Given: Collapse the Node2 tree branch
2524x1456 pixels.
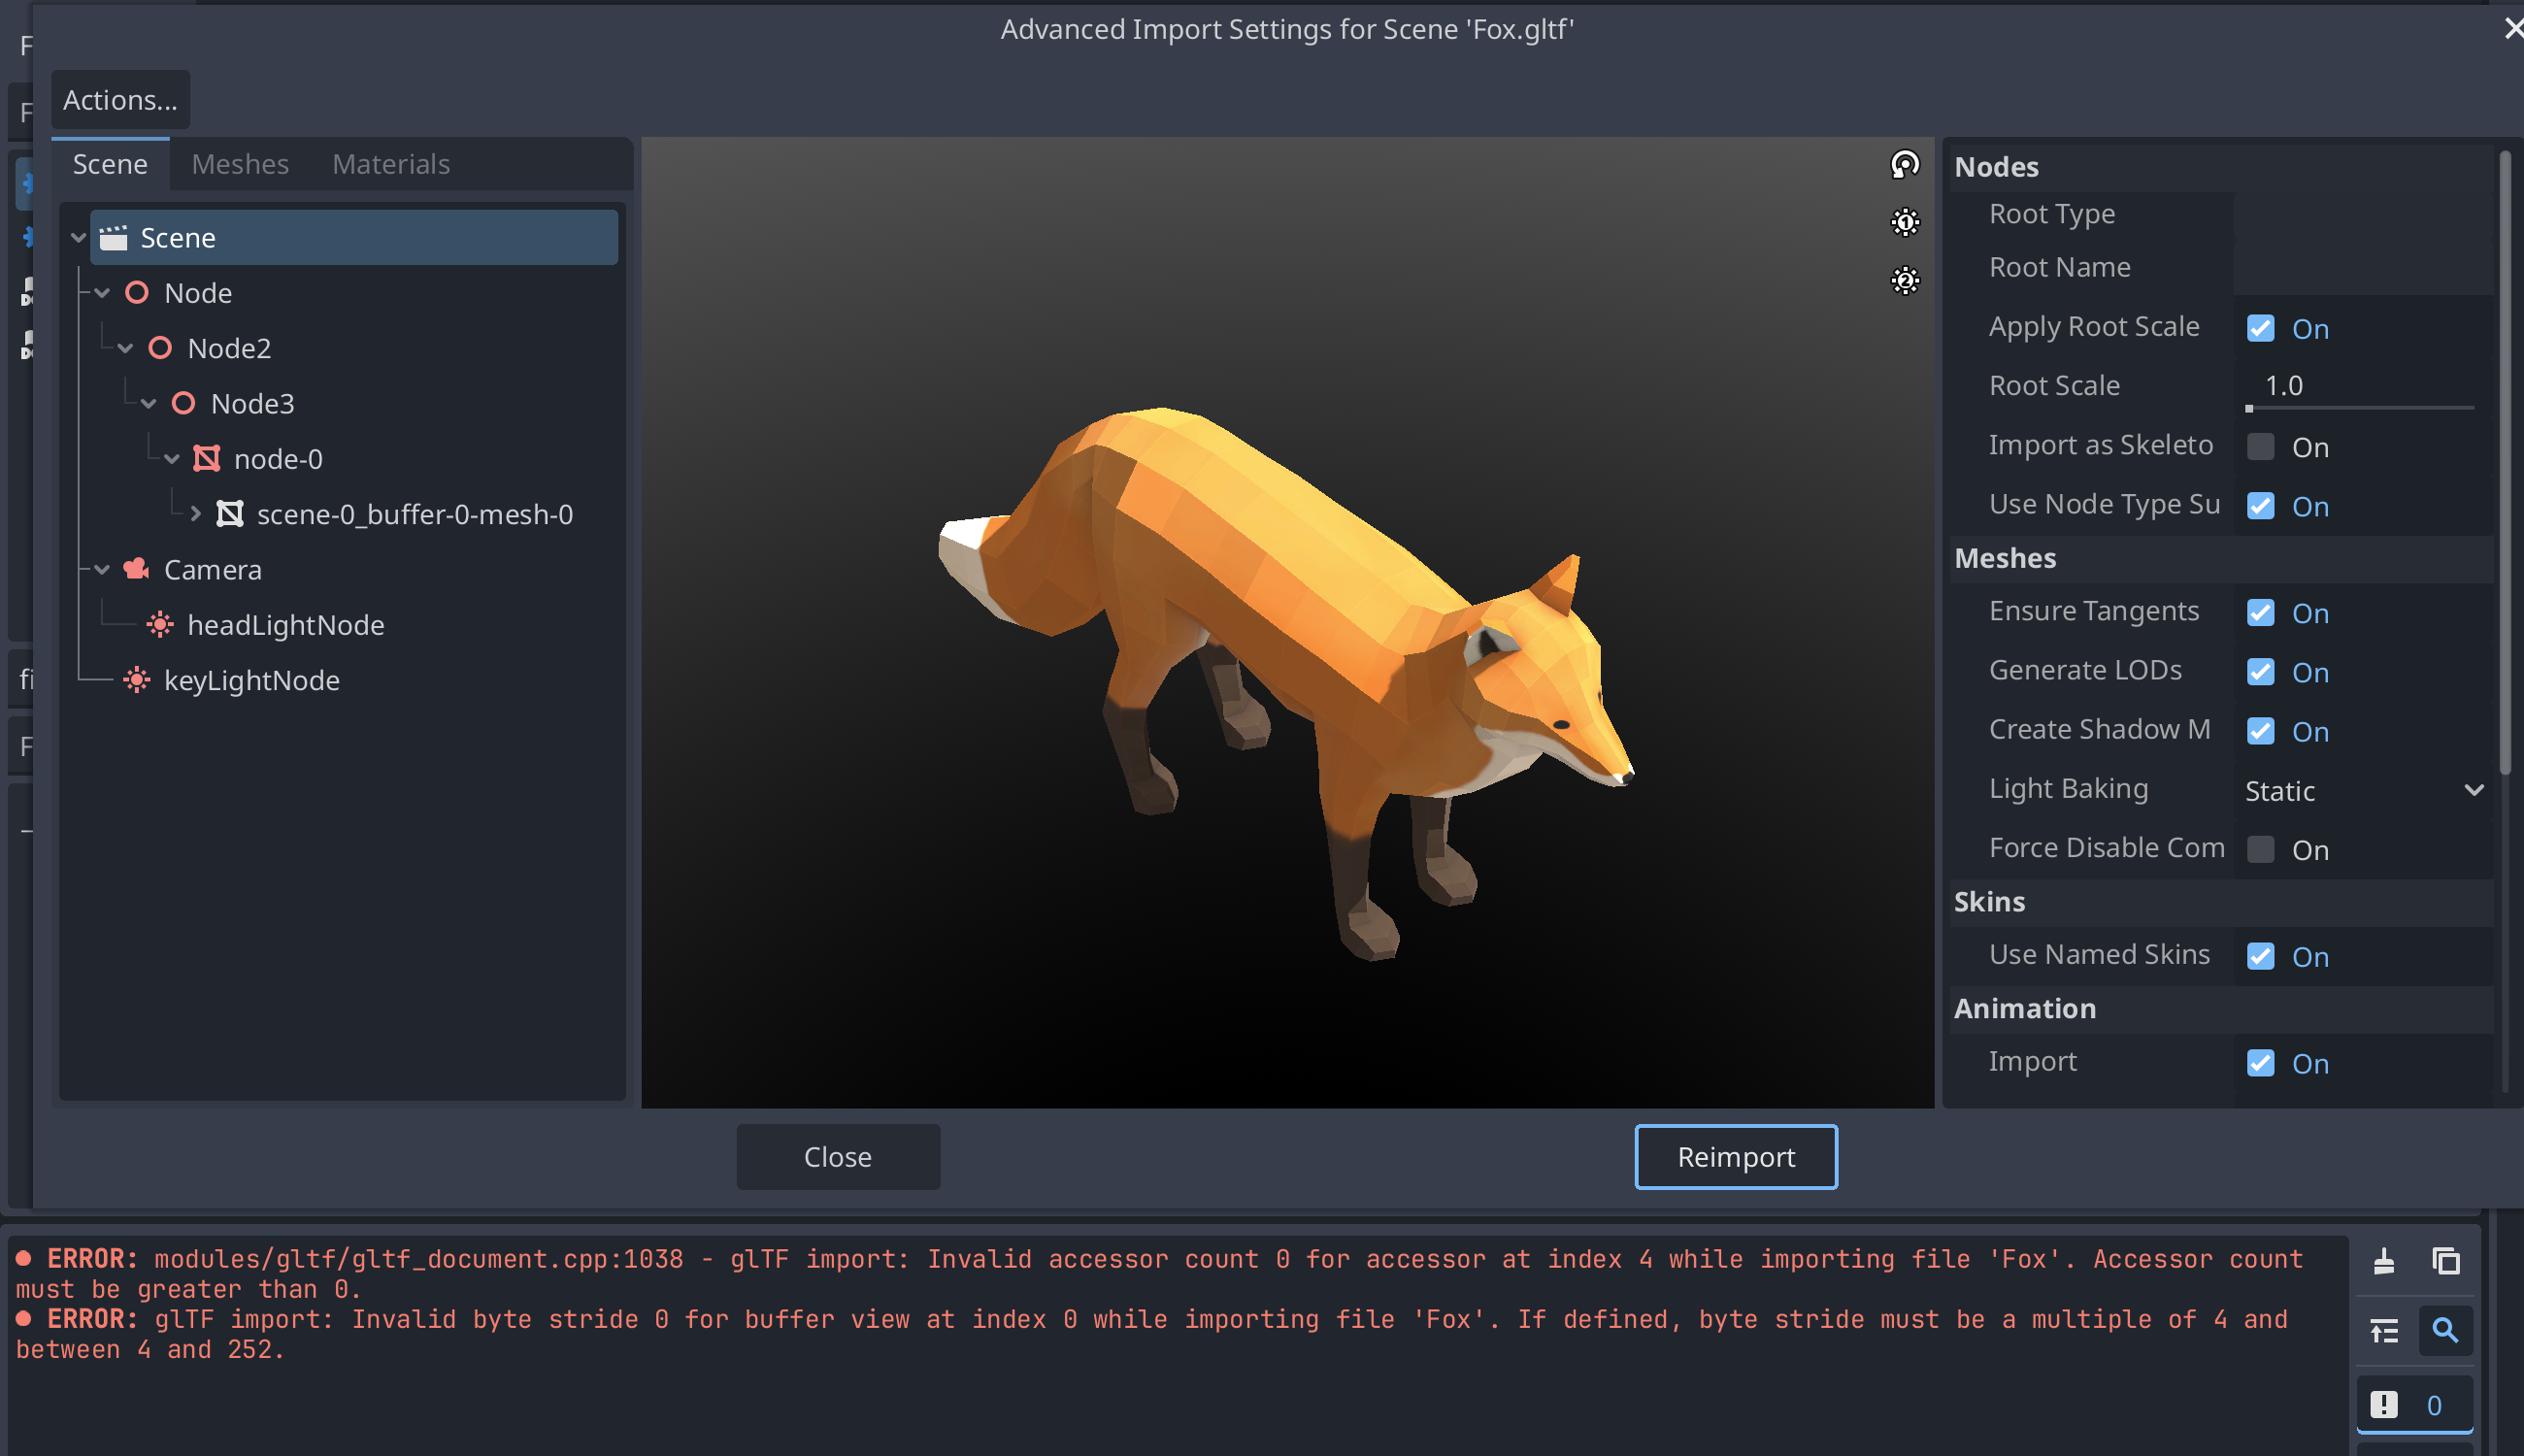Looking at the screenshot, I should click(126, 348).
